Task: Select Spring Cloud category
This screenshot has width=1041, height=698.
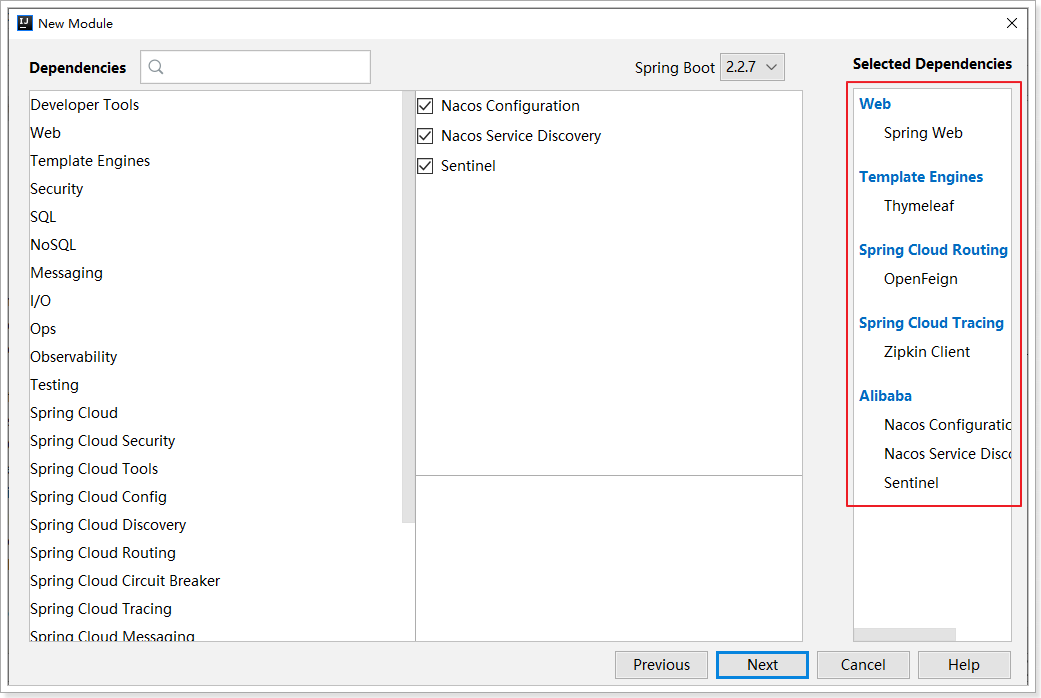Action: pos(74,412)
